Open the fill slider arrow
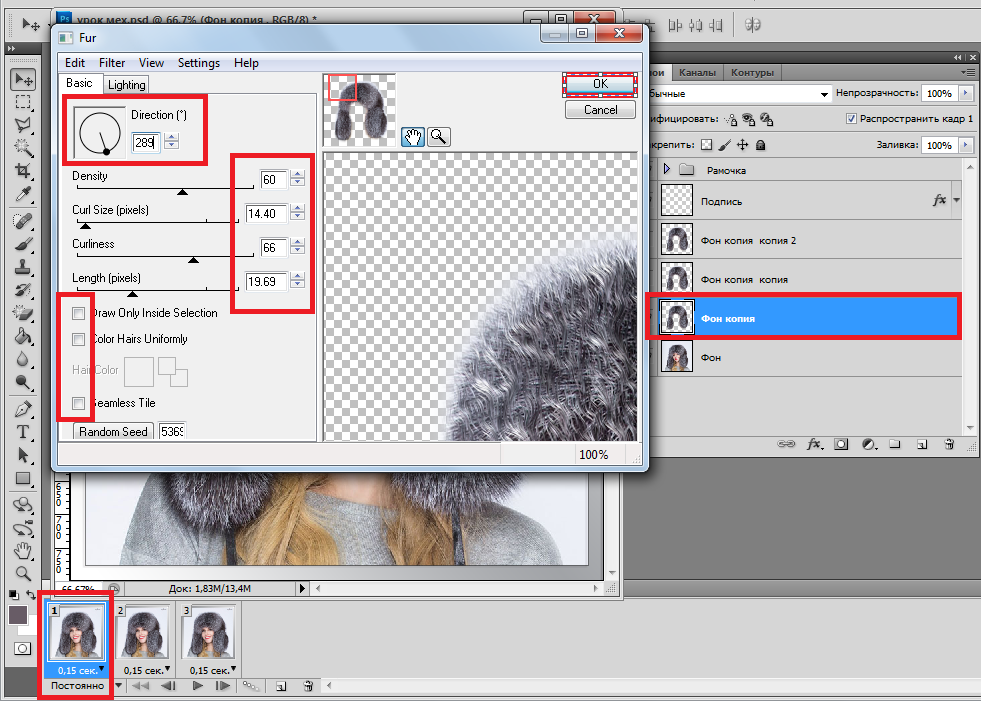This screenshot has height=701, width=981. 965,145
